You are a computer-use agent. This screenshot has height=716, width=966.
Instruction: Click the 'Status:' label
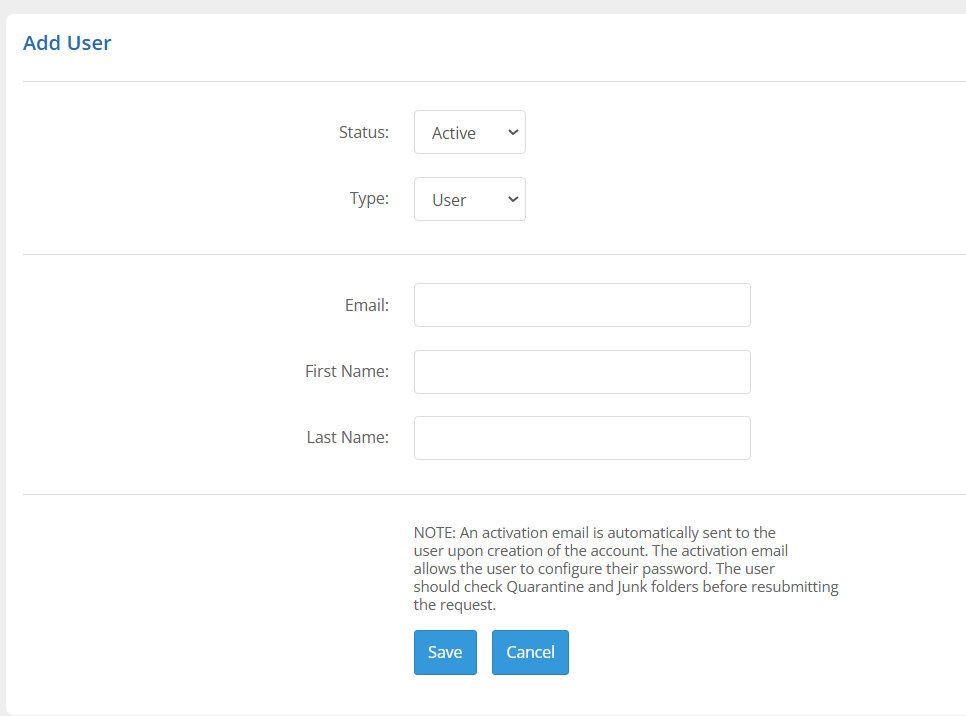(363, 132)
